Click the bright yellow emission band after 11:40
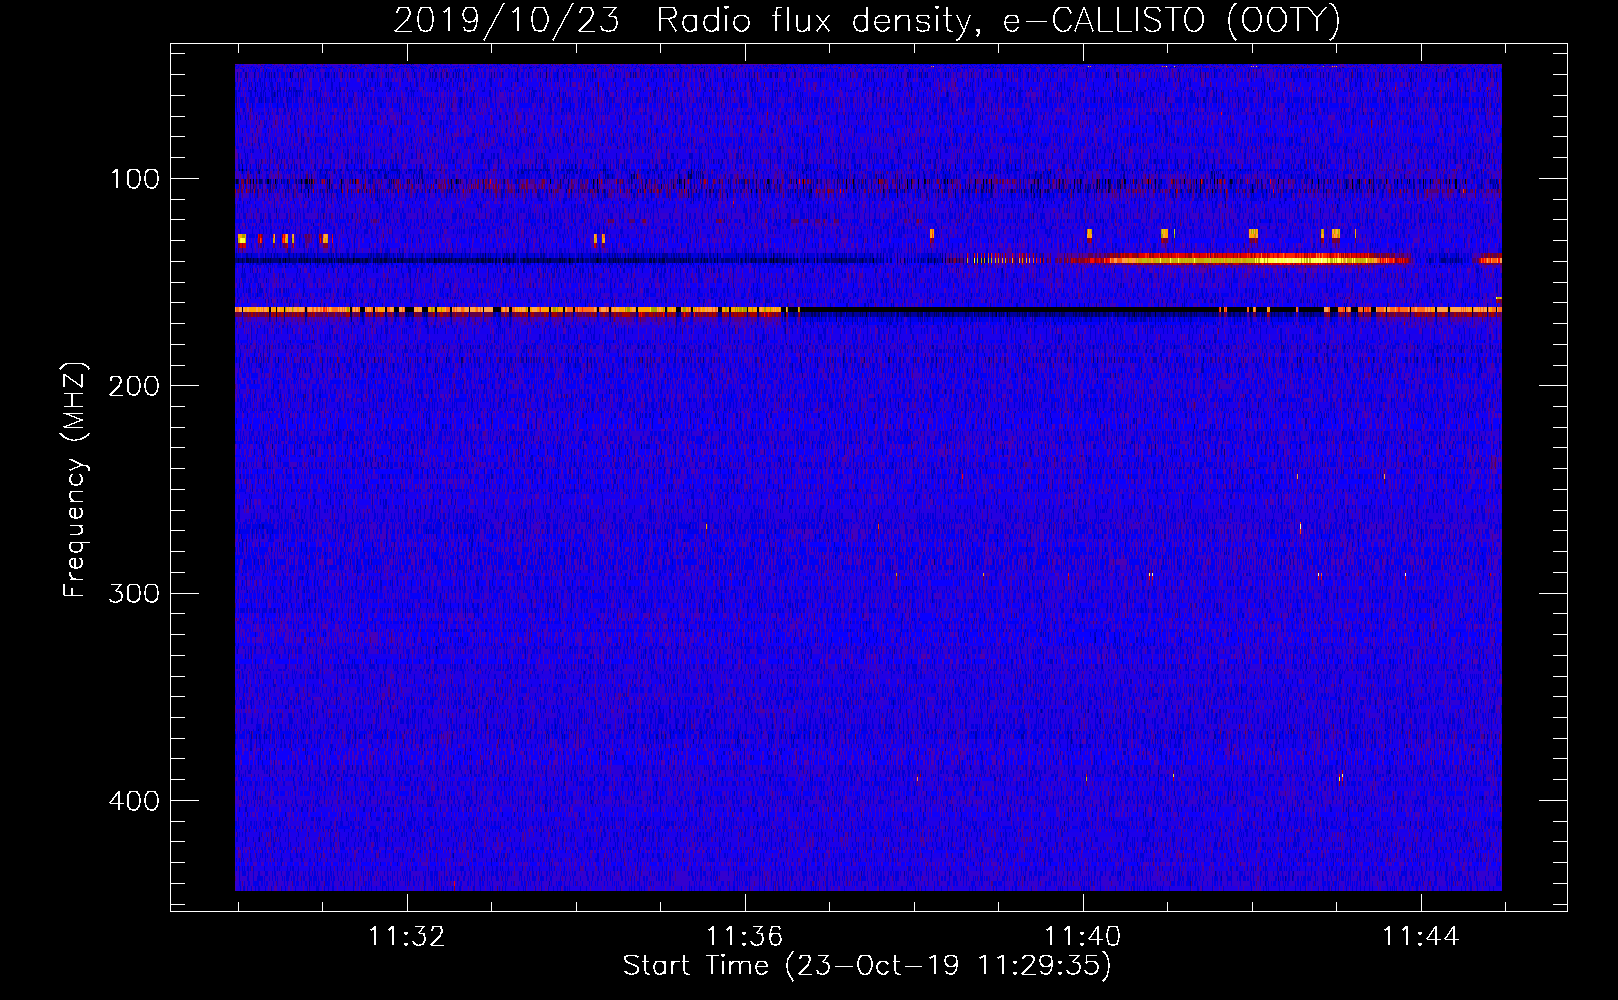The image size is (1618, 1000). tap(1240, 260)
